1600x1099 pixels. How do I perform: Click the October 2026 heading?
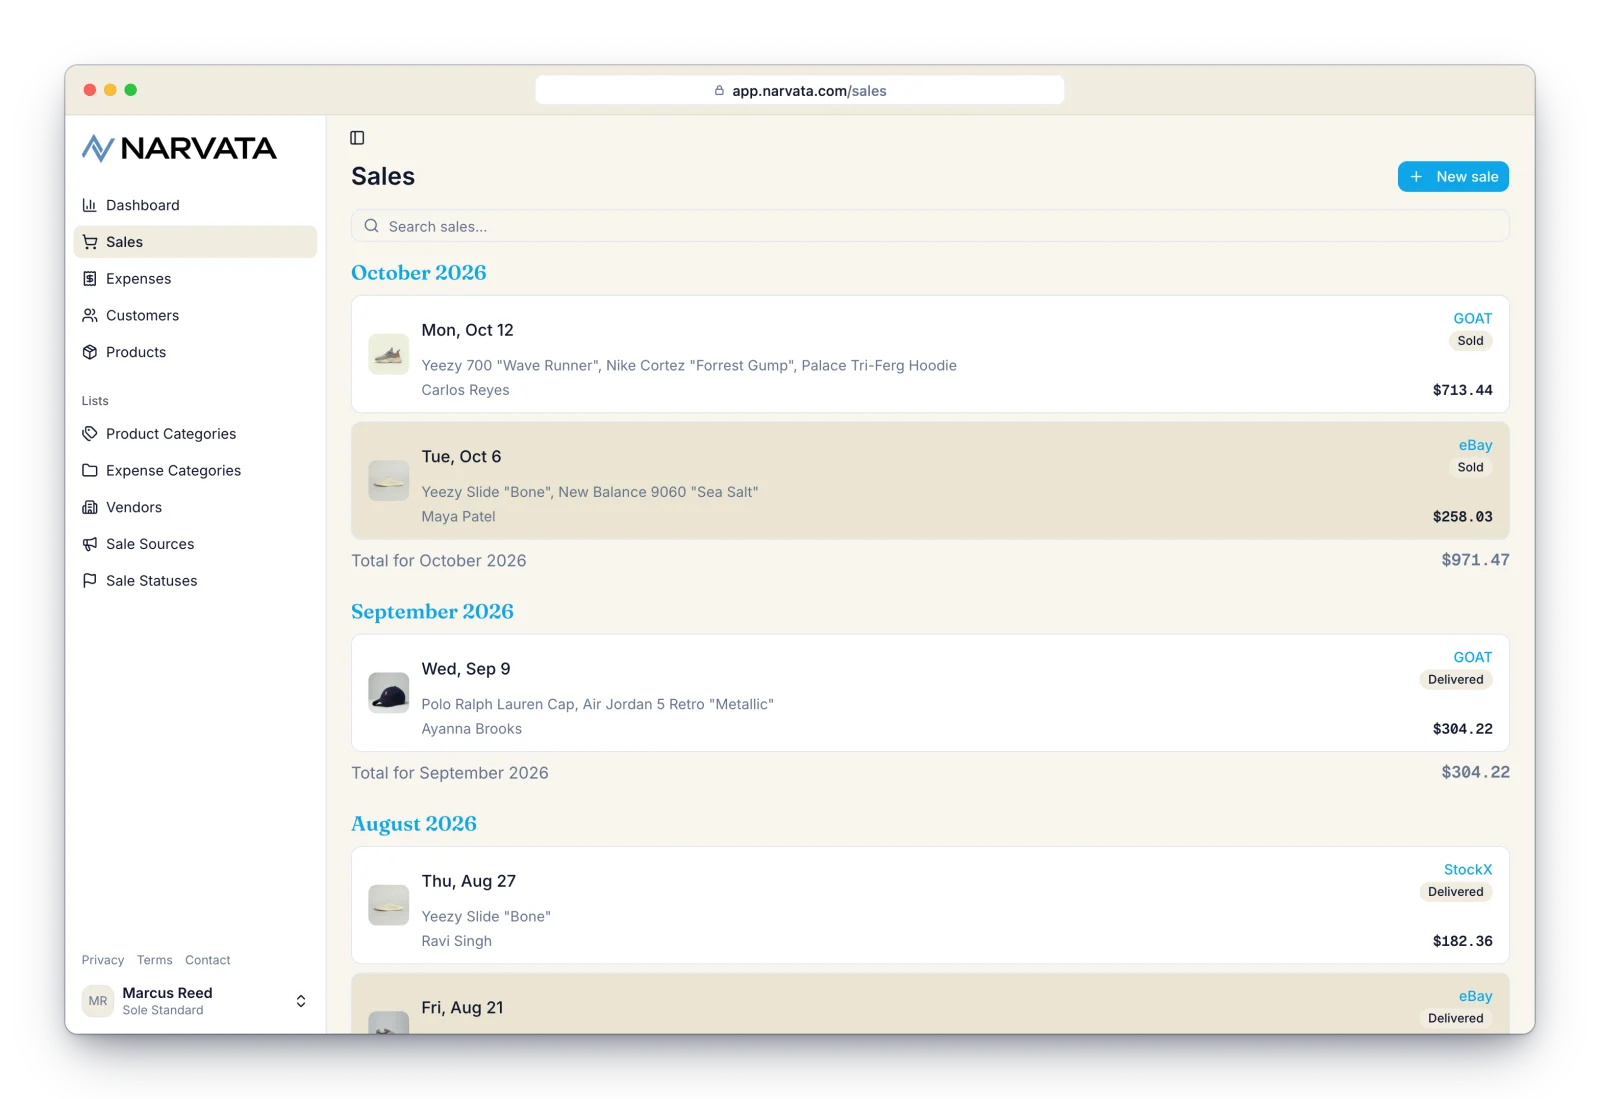coord(418,273)
